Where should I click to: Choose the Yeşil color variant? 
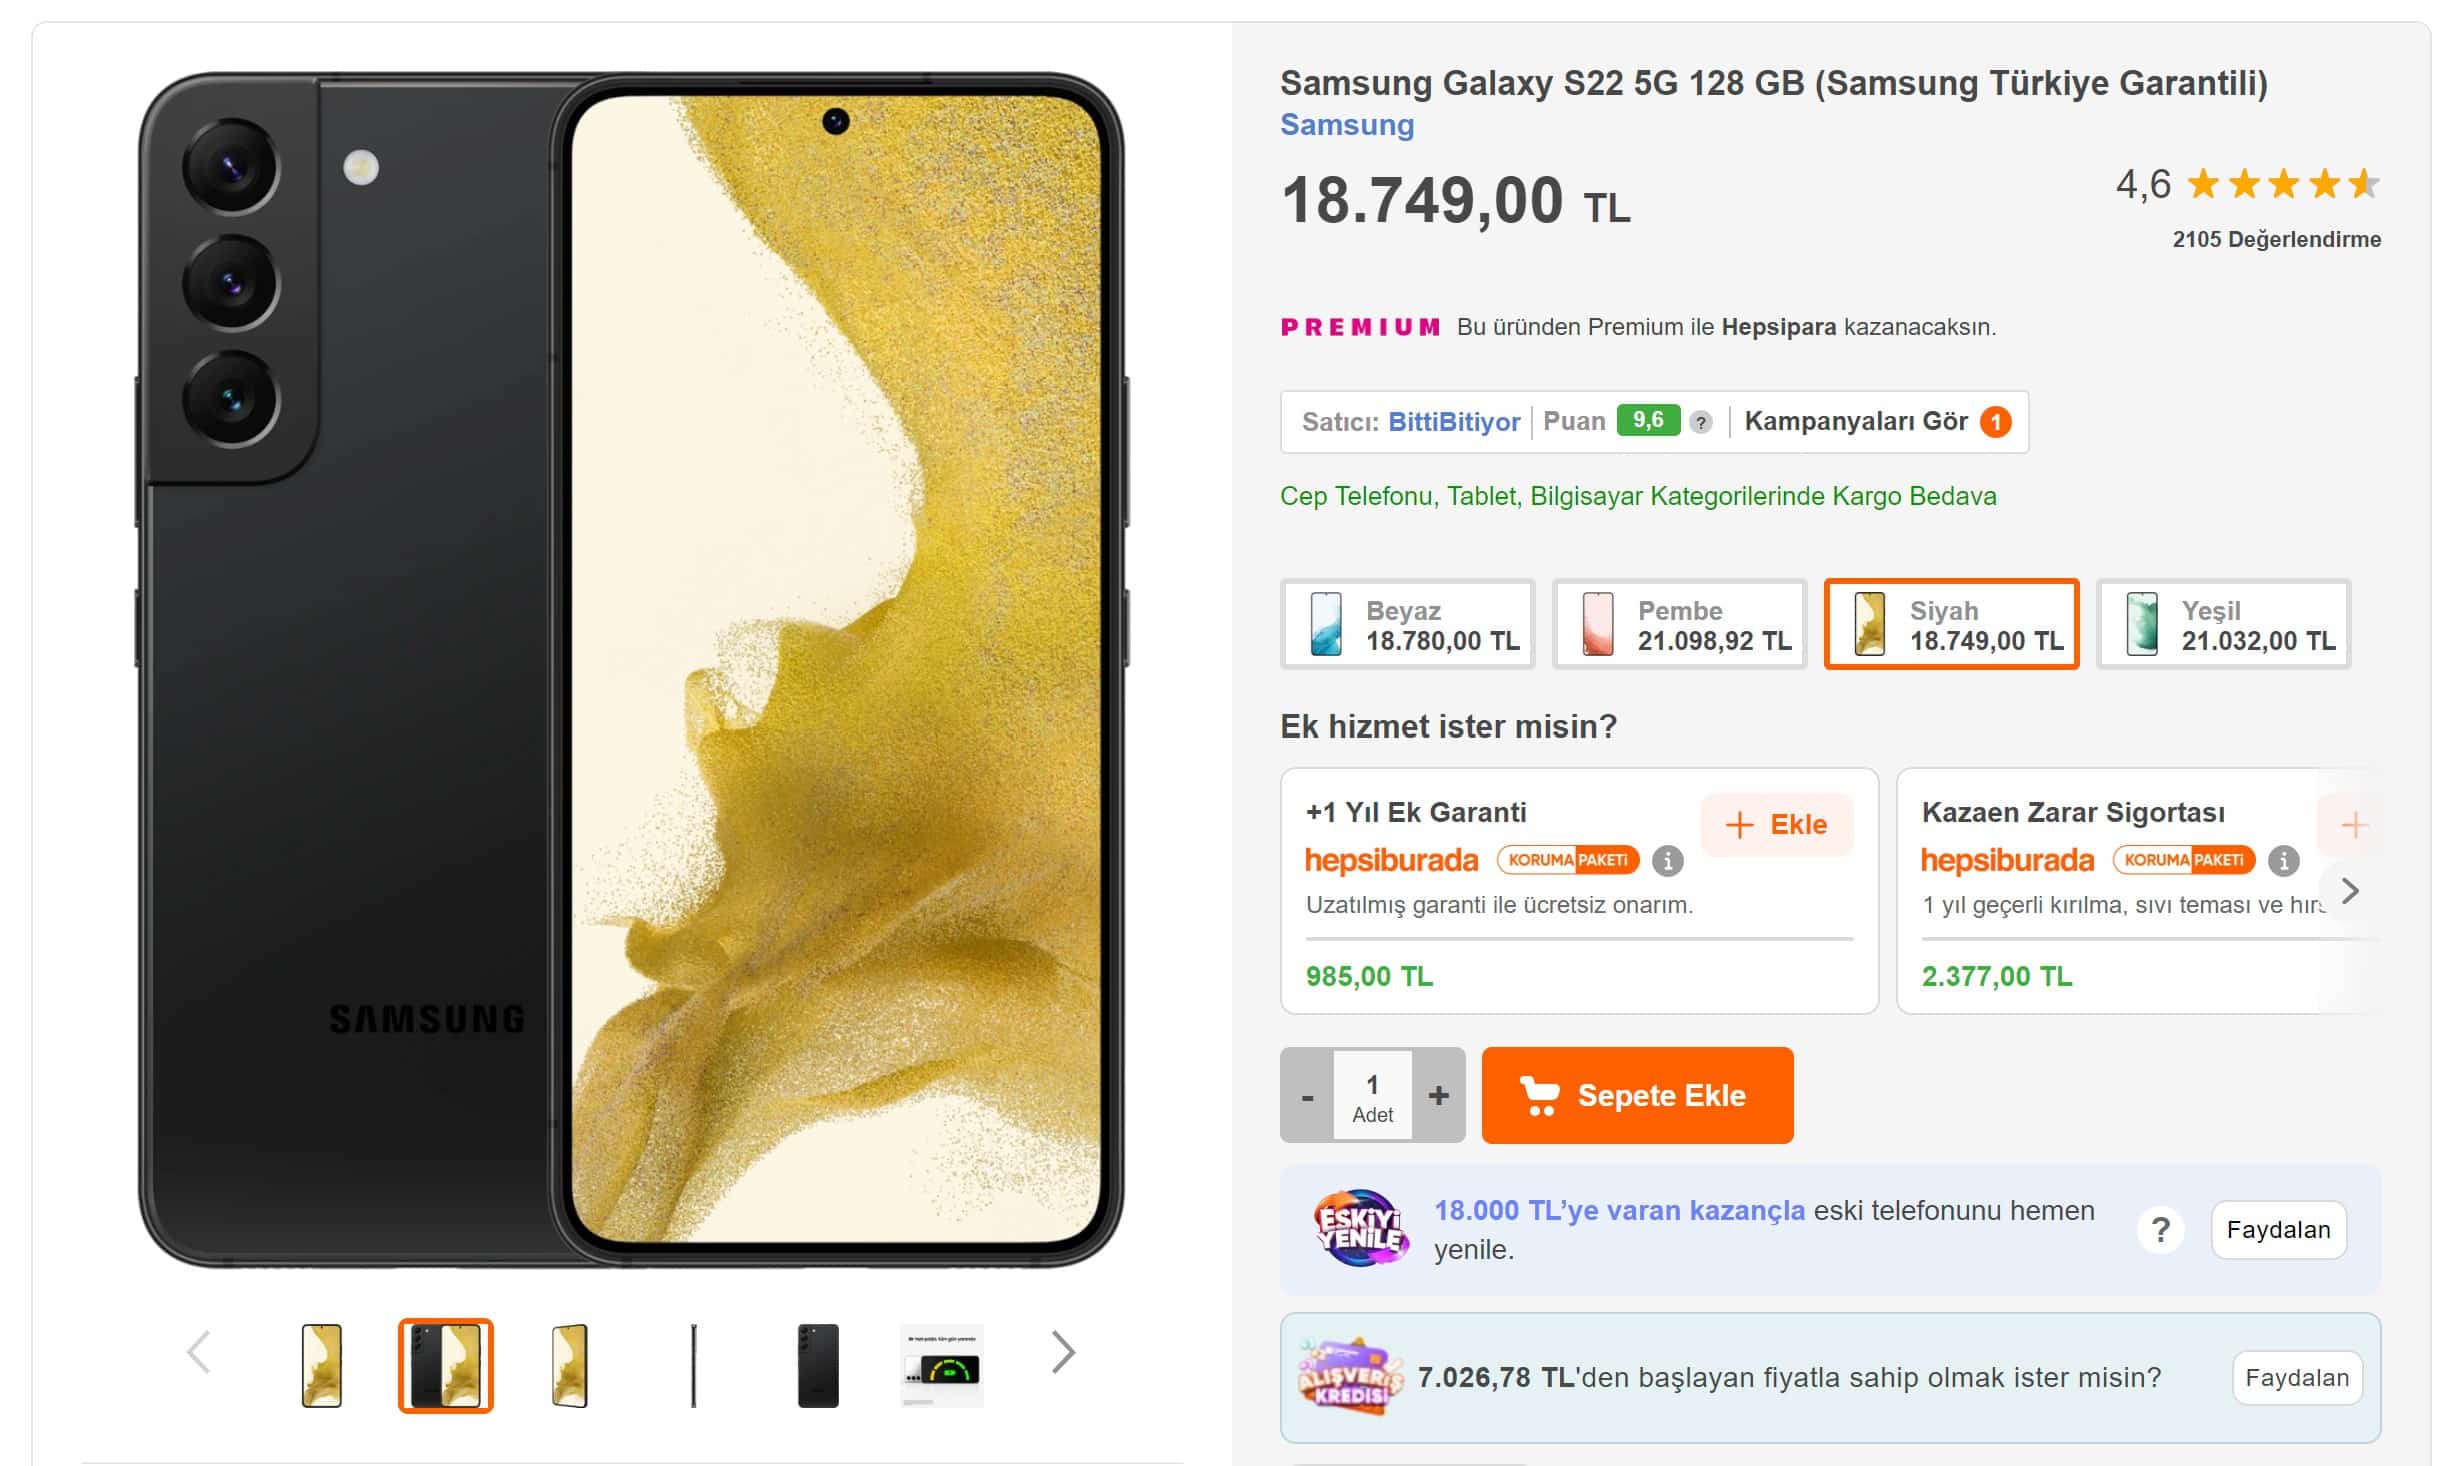click(x=2223, y=625)
